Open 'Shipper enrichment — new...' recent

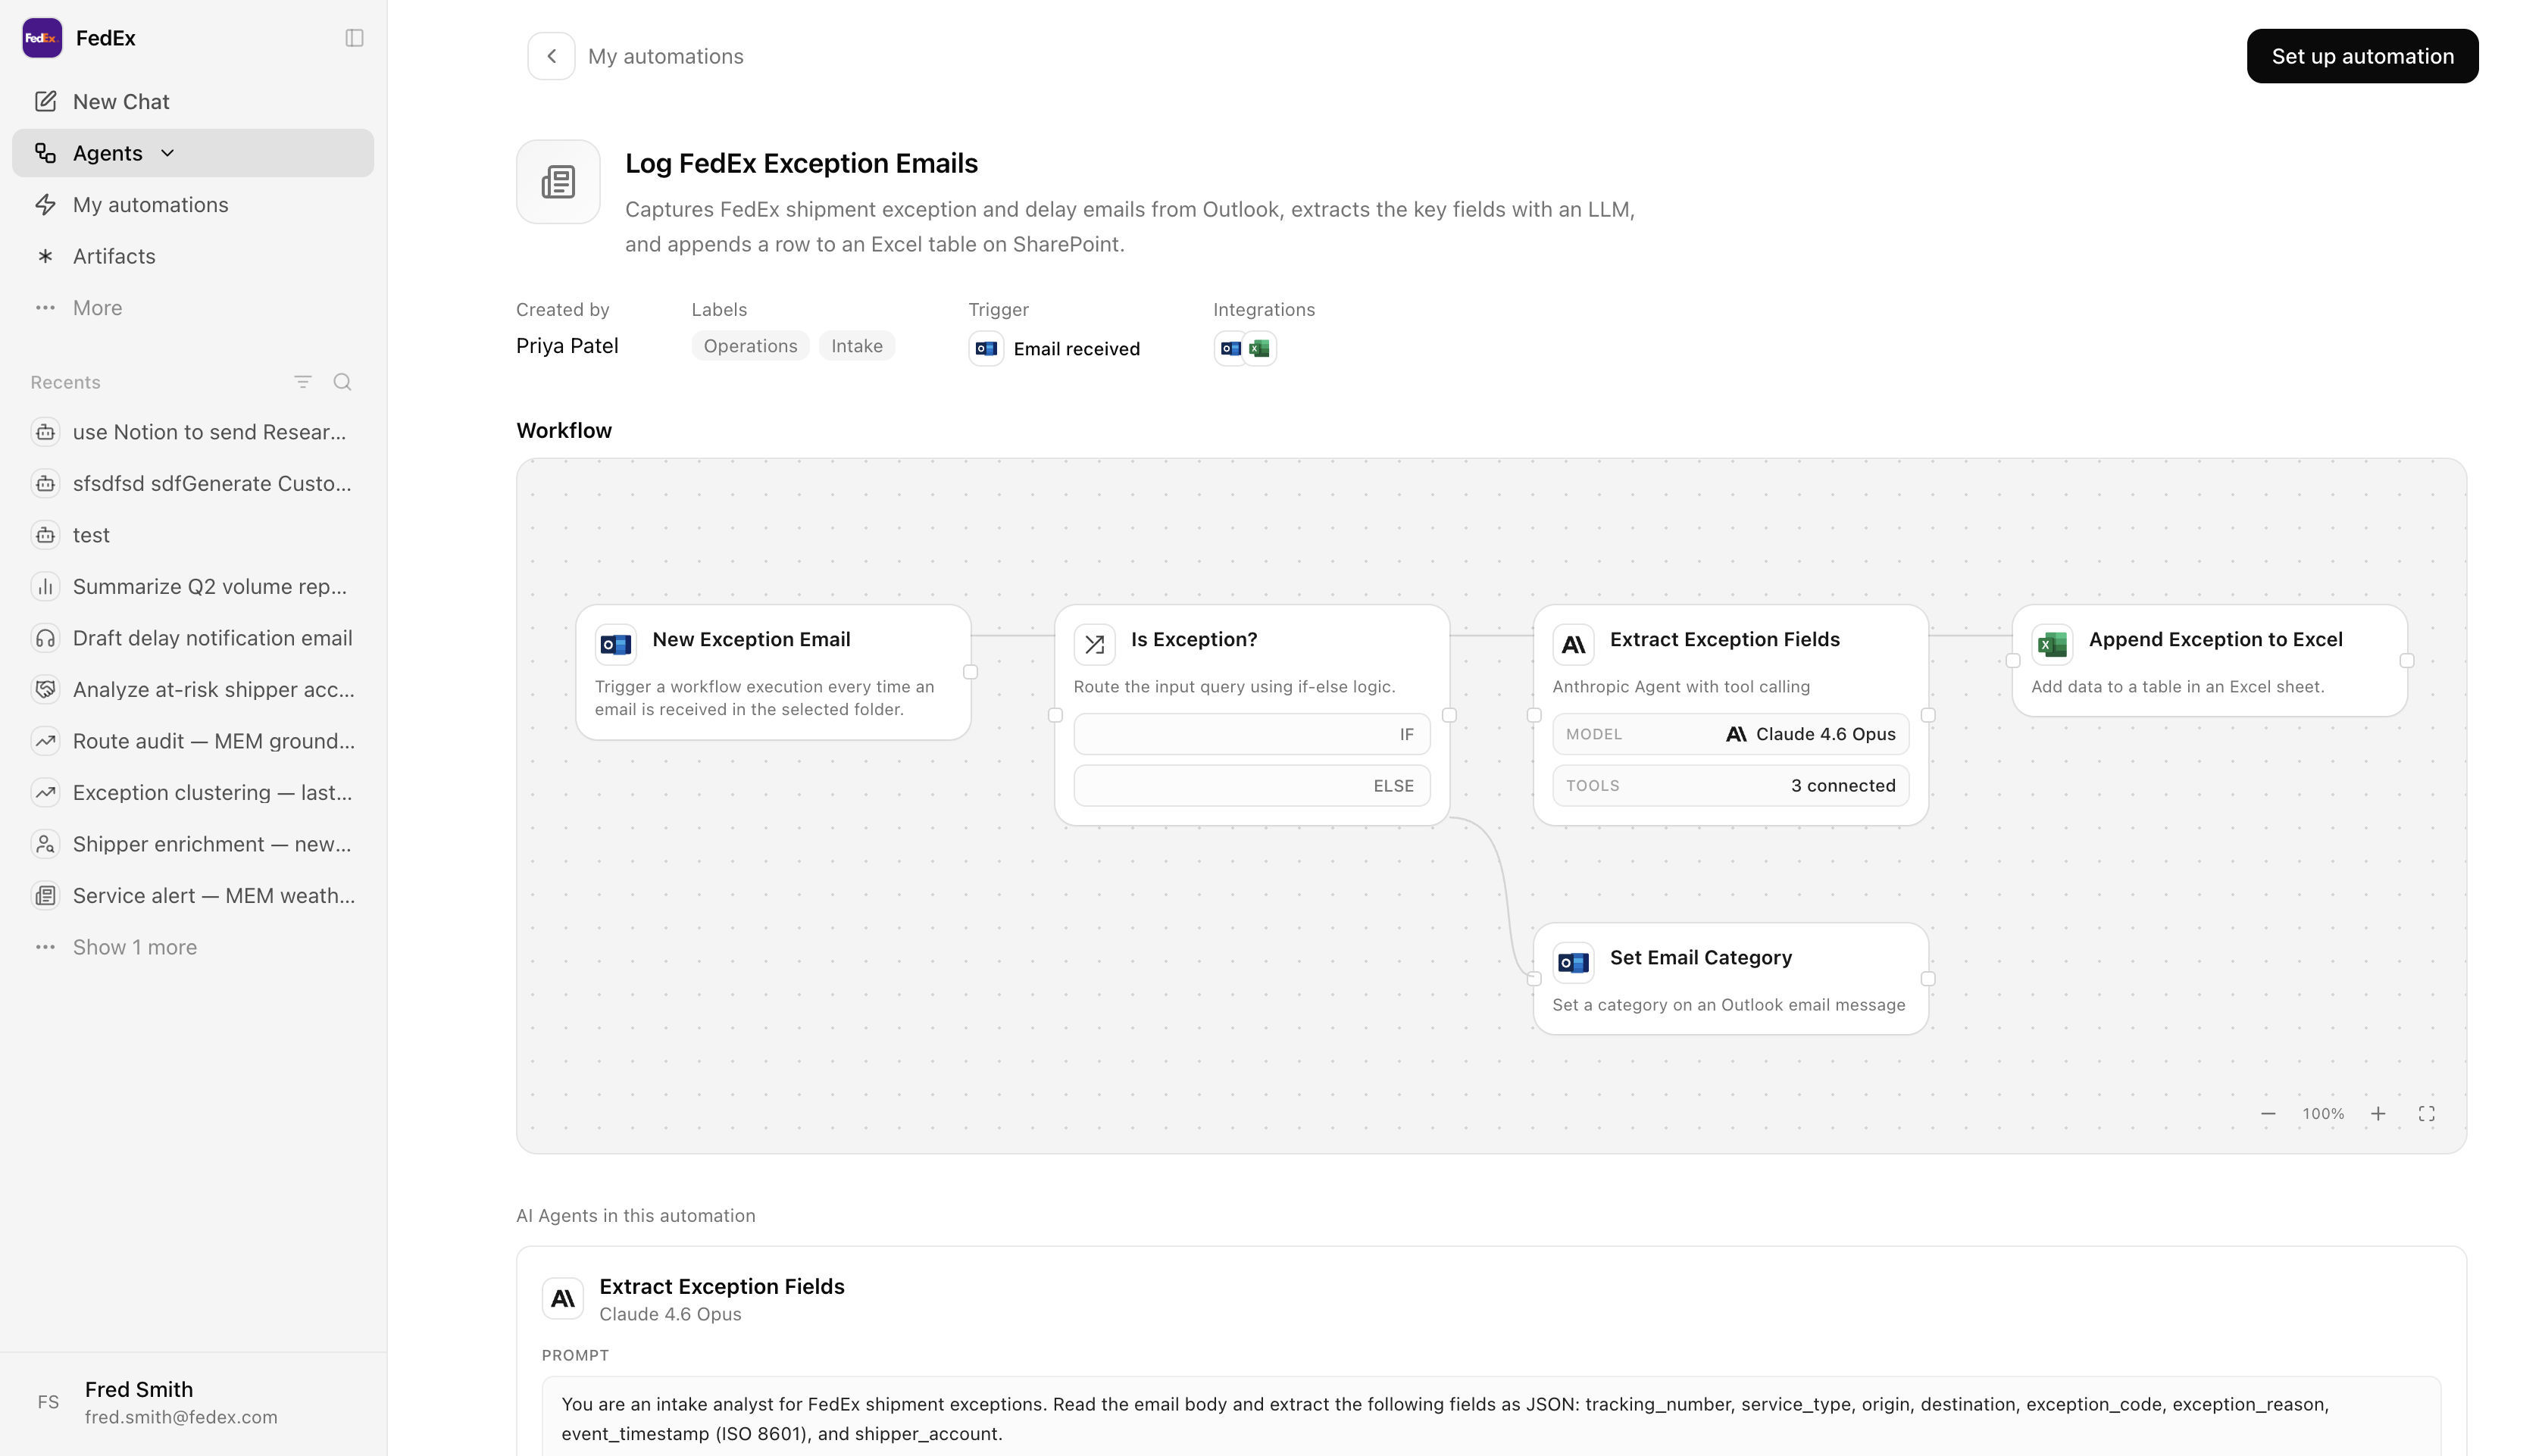pos(193,844)
